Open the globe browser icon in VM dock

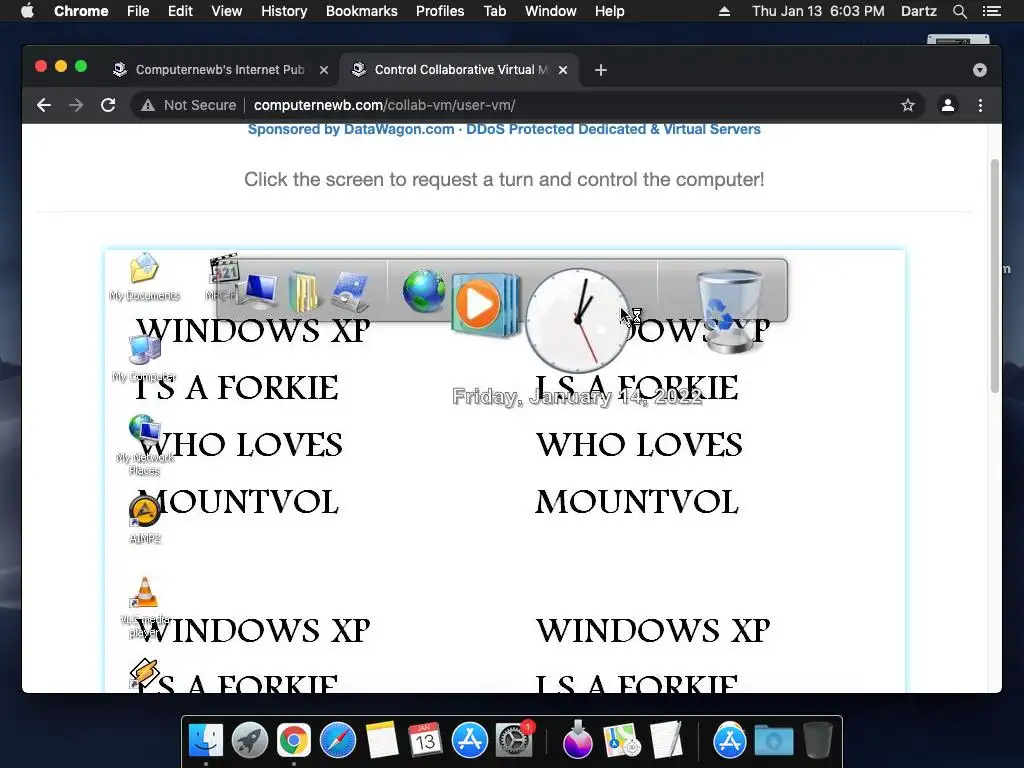click(424, 291)
